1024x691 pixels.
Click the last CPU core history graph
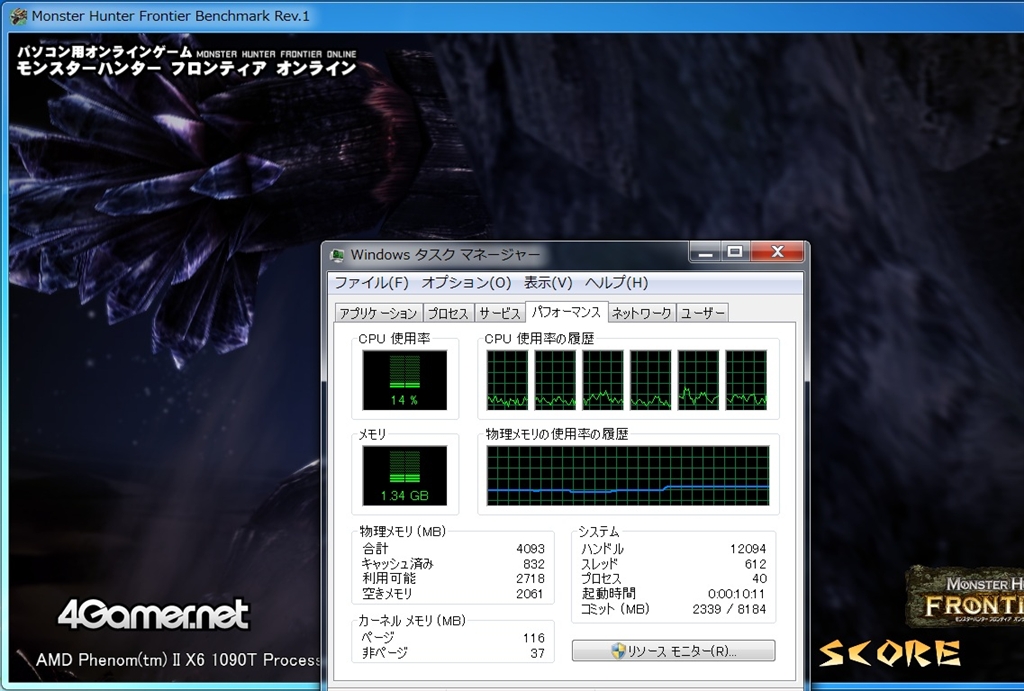(x=746, y=380)
